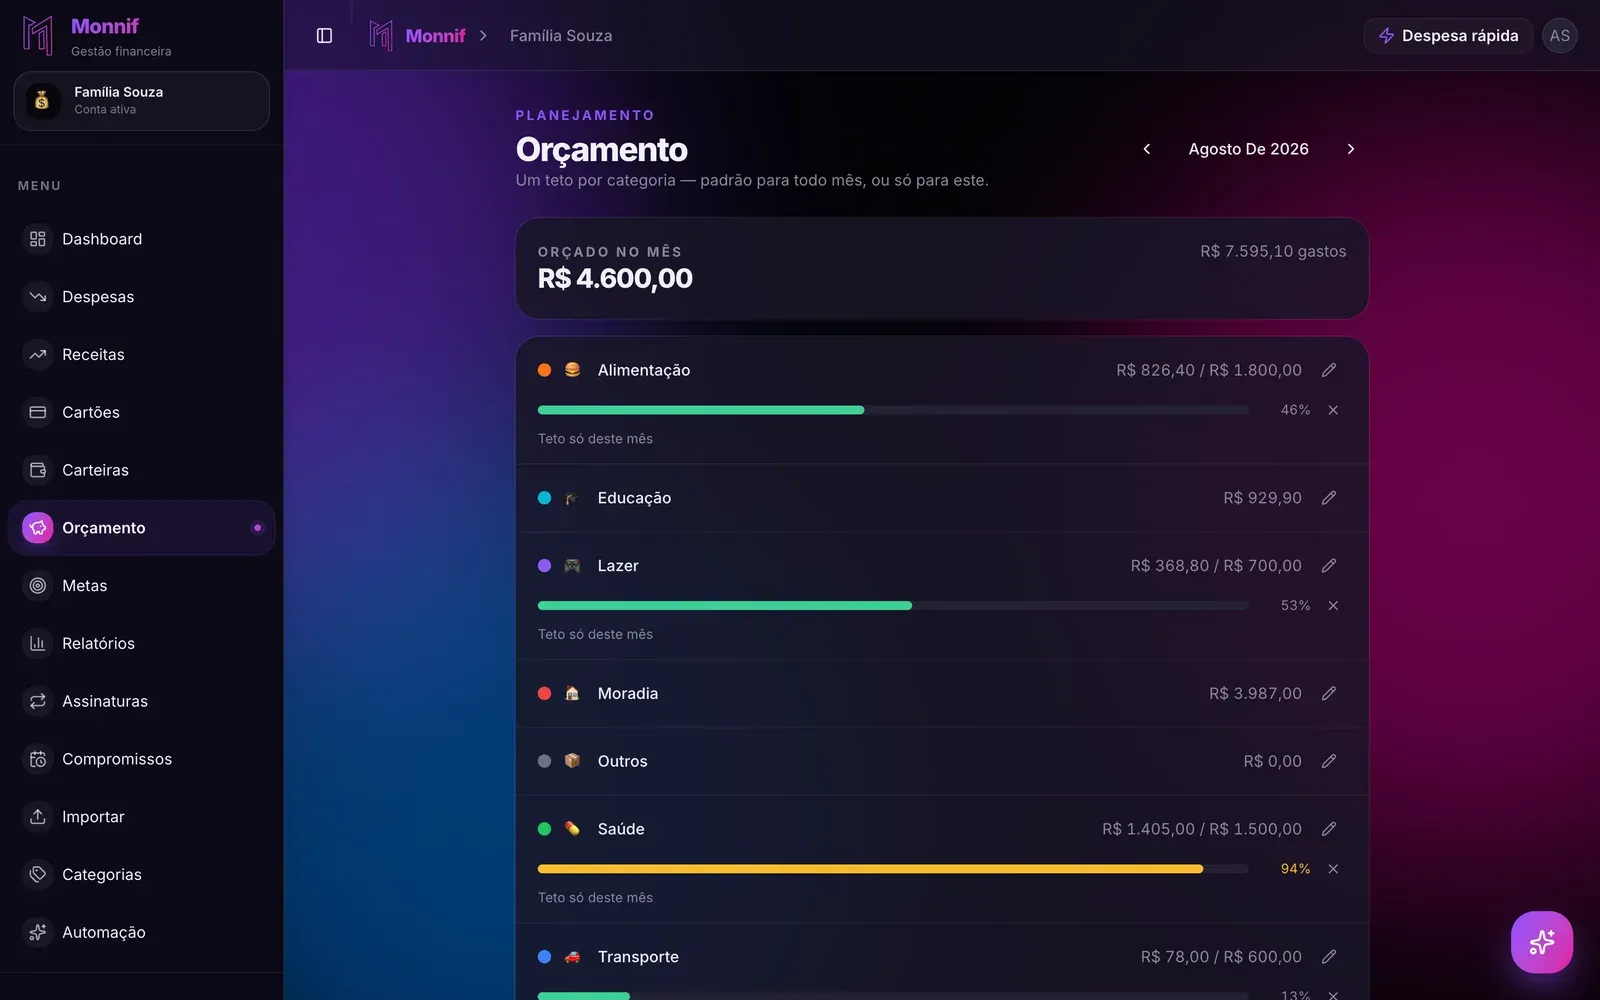Screen dimensions: 1600x1000
Task: Click the R$ 78,00 / R$ 600,00 amount
Action: tap(1221, 957)
